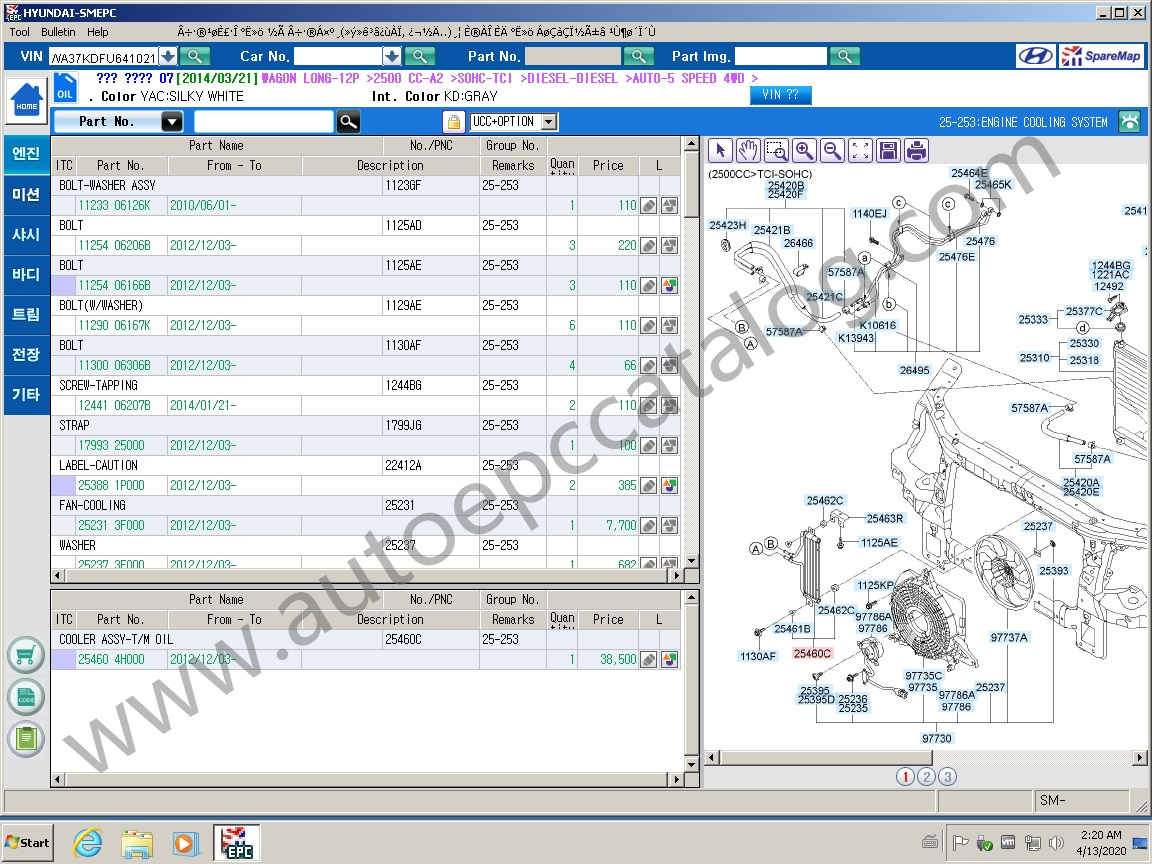Zoom out of the diagram
Screen dimensions: 1152x864
[x=832, y=151]
